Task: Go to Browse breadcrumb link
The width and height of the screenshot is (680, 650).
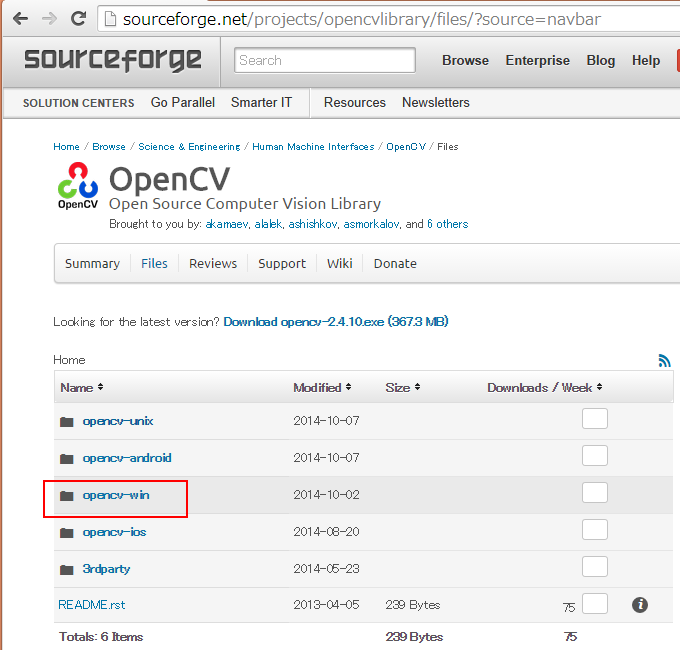Action: 109,147
